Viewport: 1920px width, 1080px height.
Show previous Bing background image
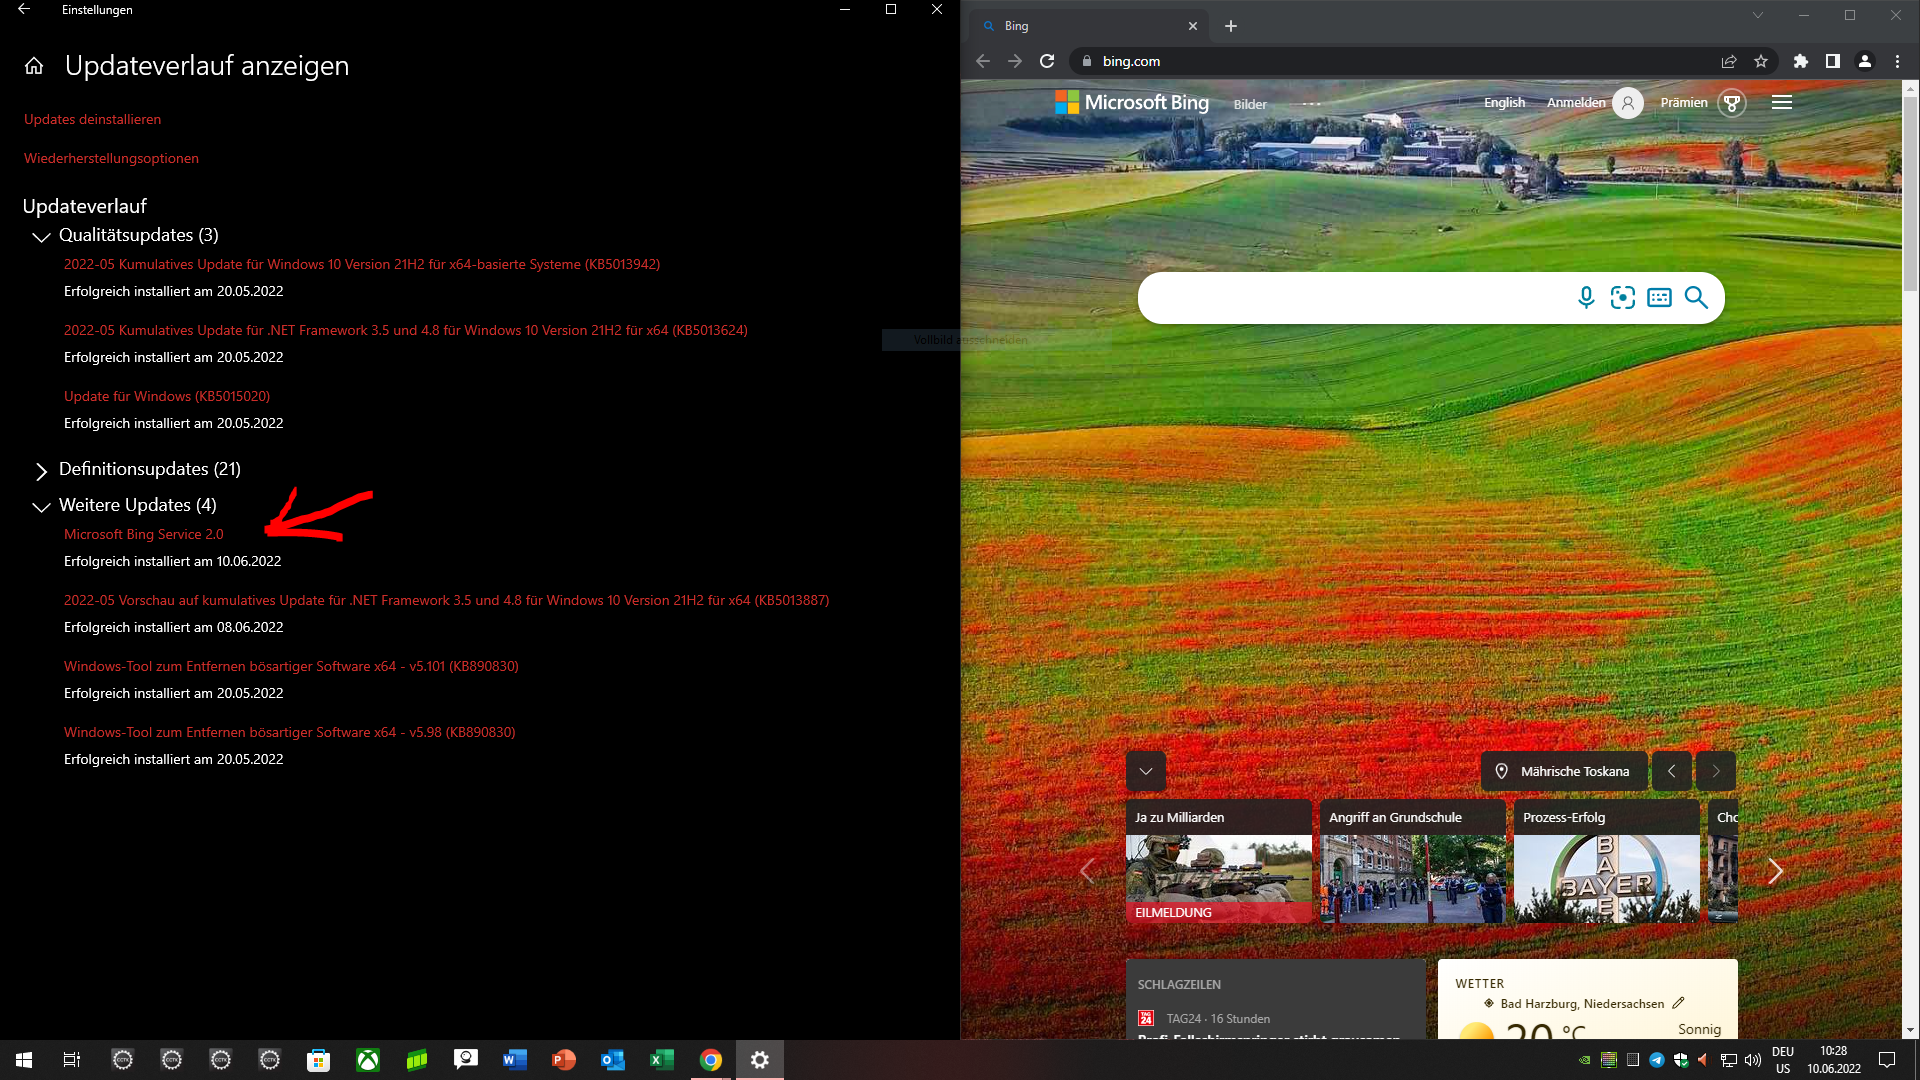click(x=1671, y=771)
